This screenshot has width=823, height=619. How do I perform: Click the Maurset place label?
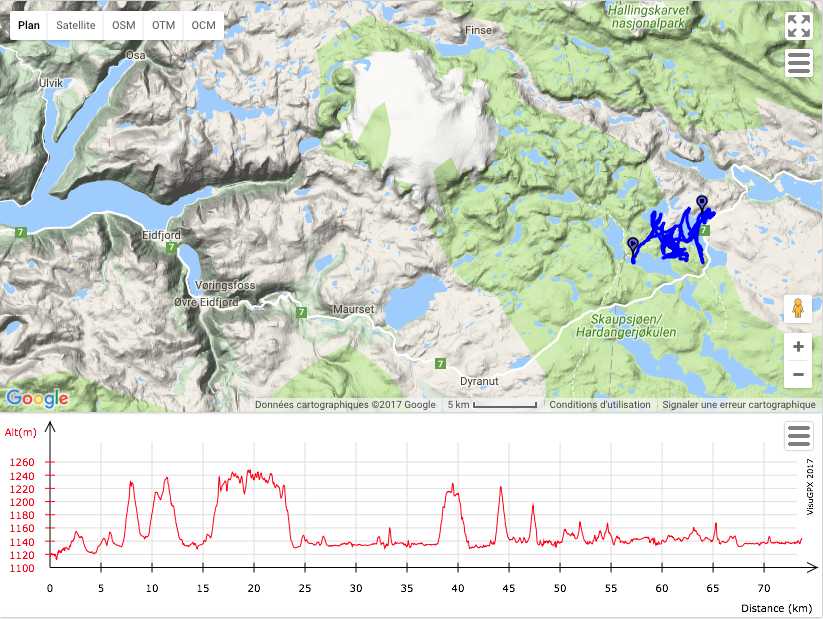tap(354, 309)
